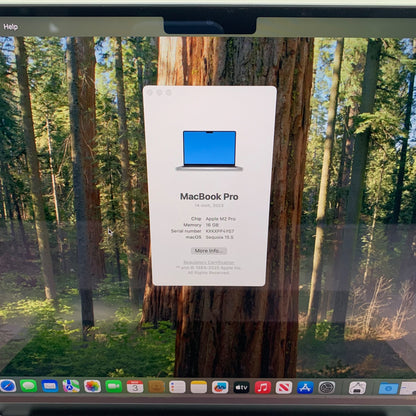The height and width of the screenshot is (416, 416).
Task: Open the brown Contacts icon in the Dock
Action: click(156, 387)
